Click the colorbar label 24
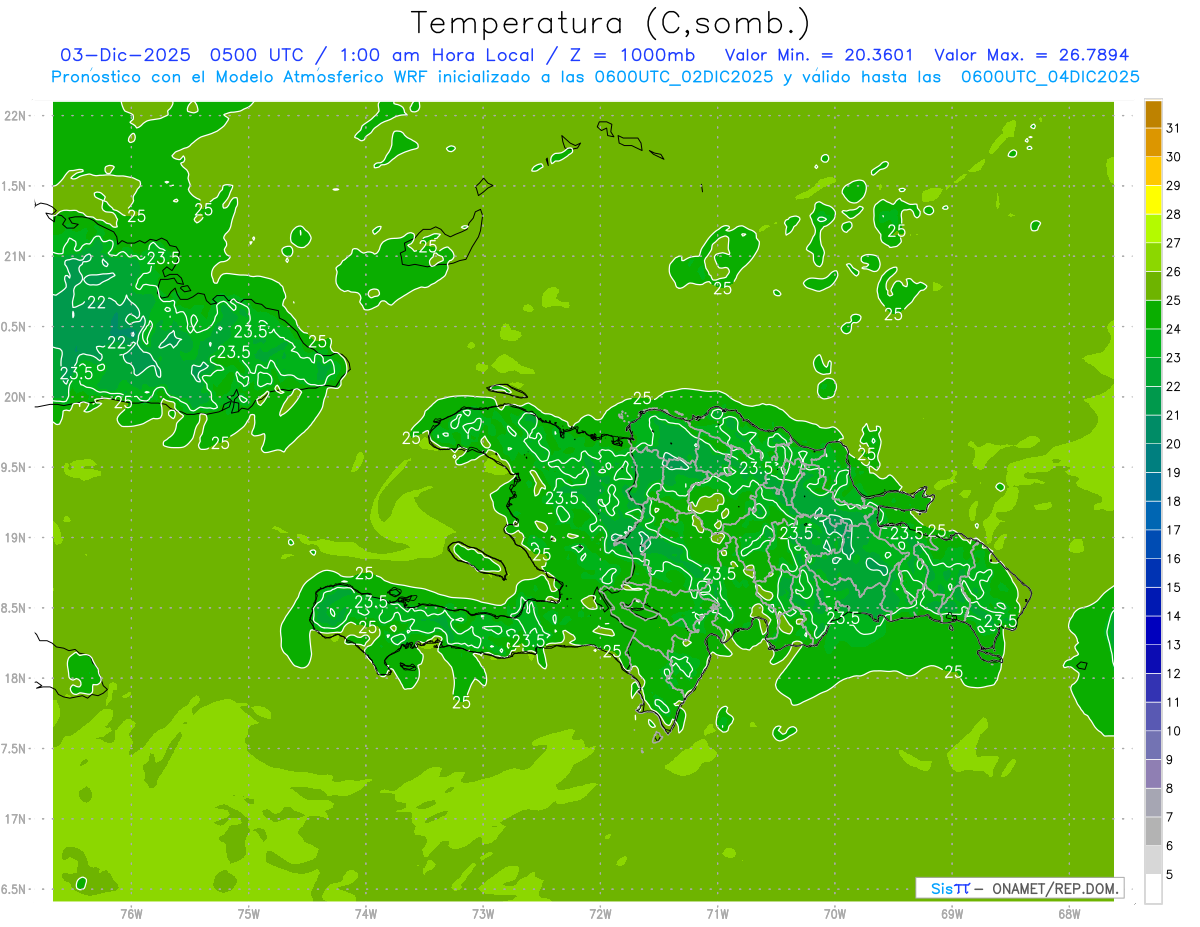 point(1173,329)
